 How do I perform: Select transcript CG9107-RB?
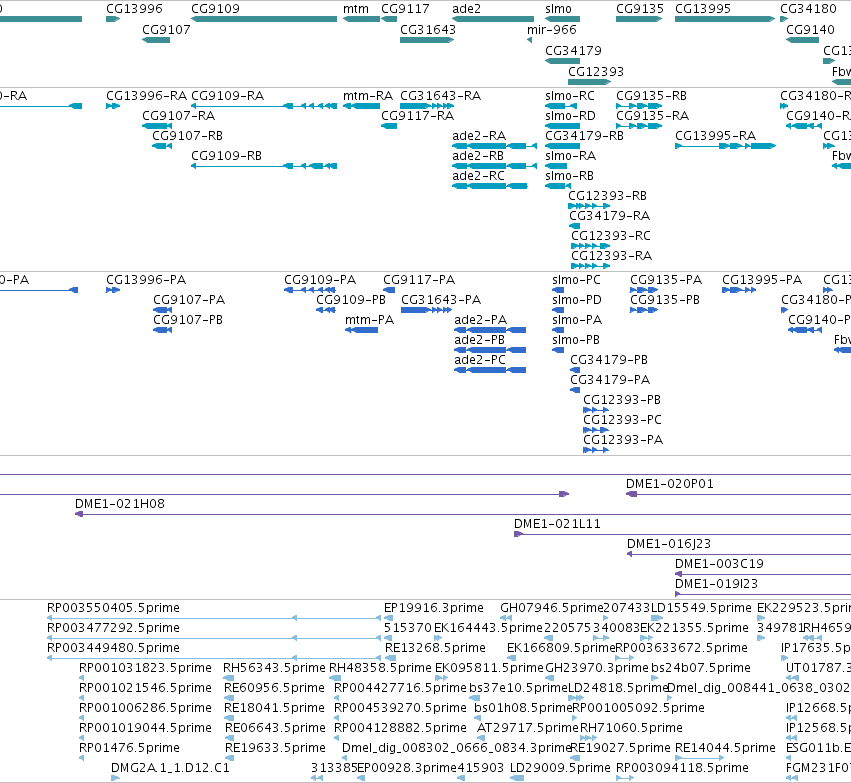pyautogui.click(x=162, y=146)
